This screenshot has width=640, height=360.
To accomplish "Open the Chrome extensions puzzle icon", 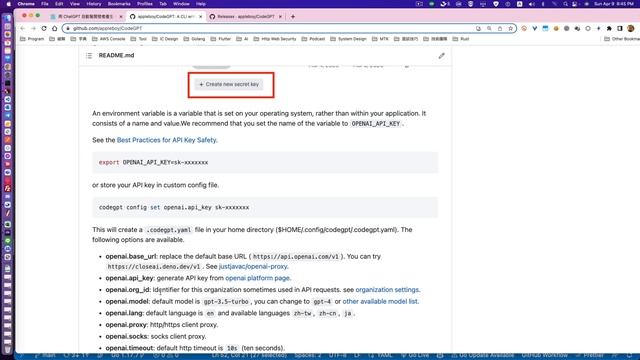I will pyautogui.click(x=609, y=29).
